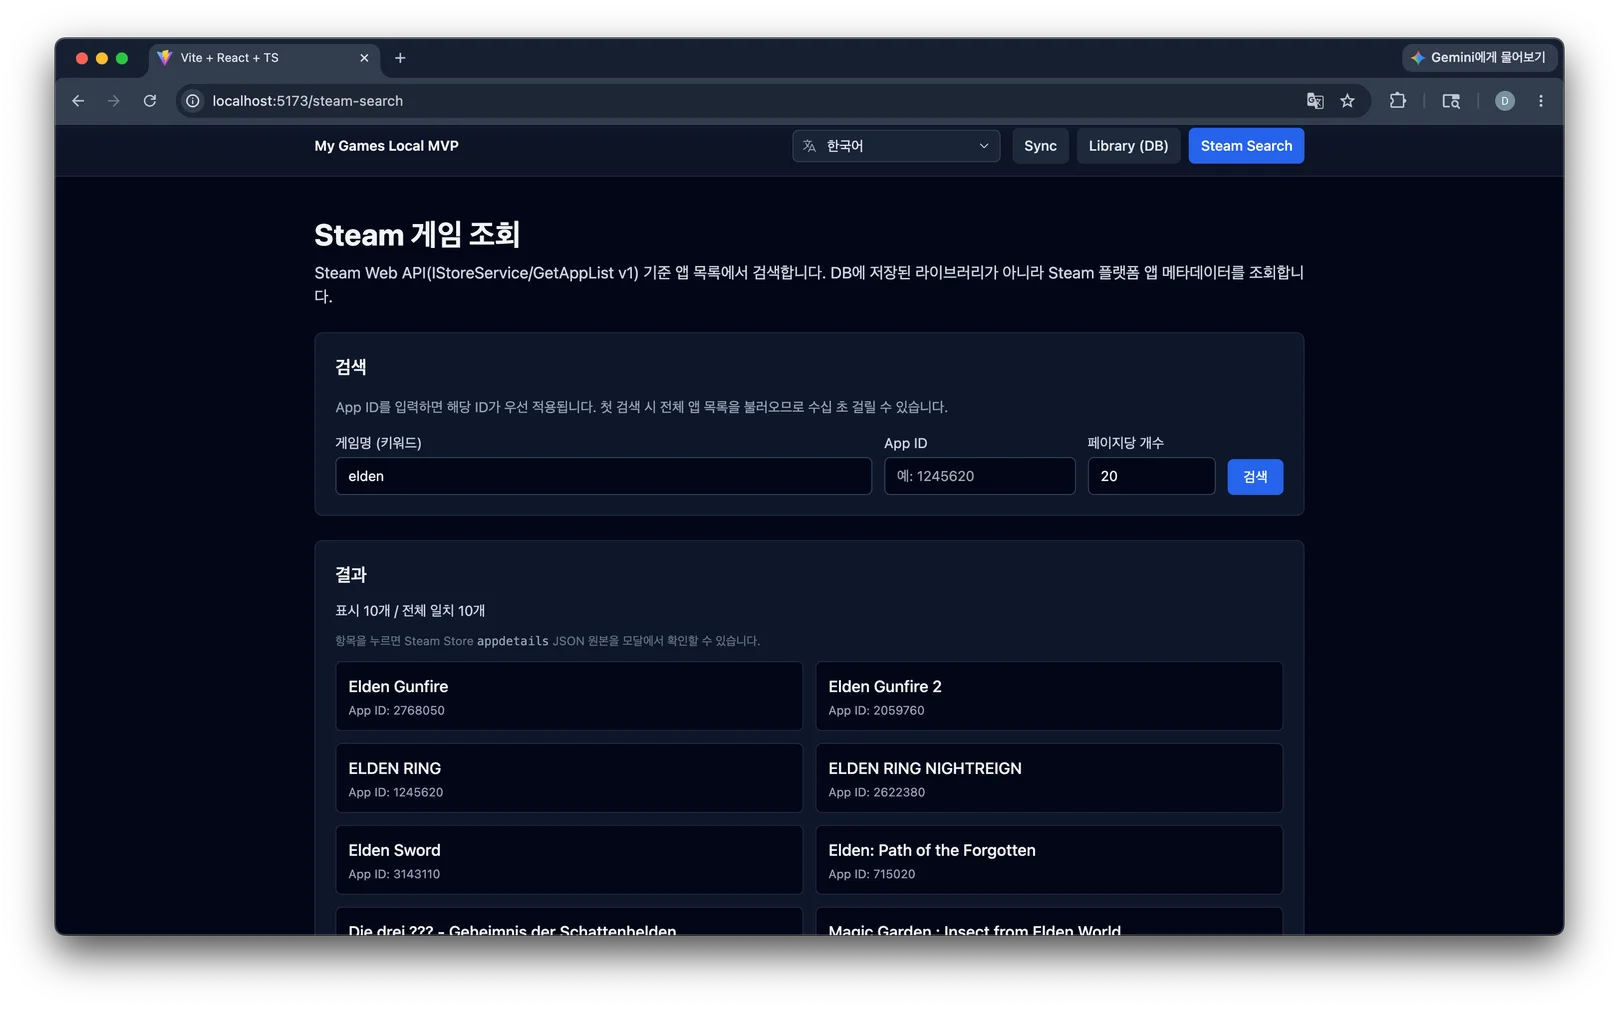Click the address bar URL
Screen dimensions: 1620x1009
(307, 101)
